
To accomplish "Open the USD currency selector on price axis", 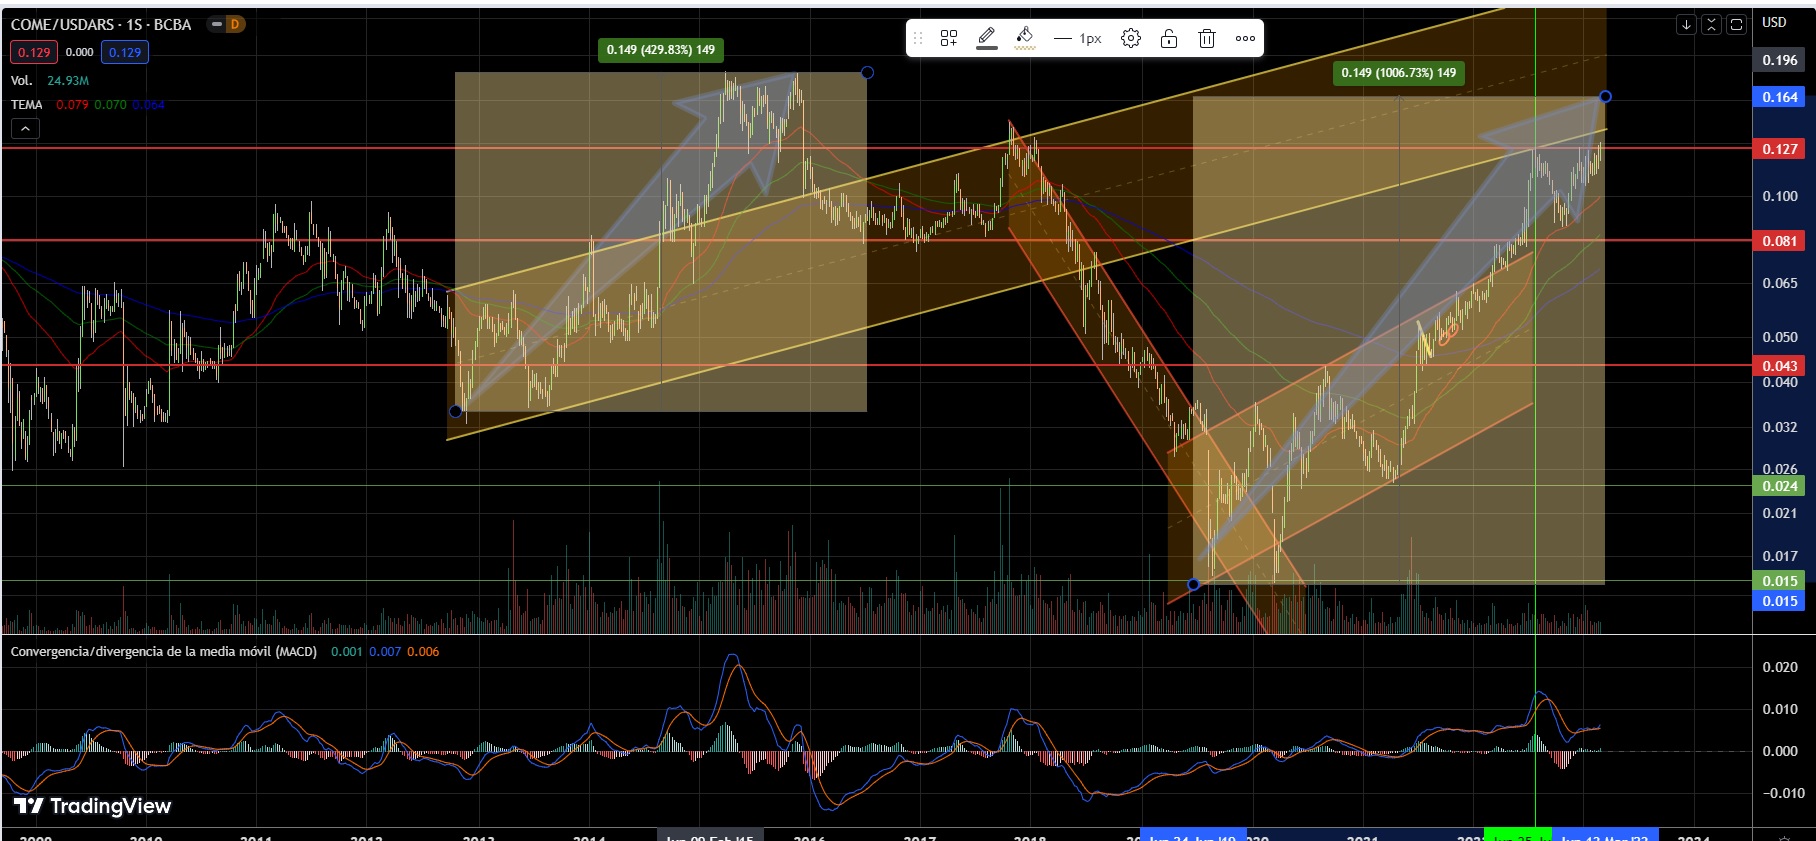I will (x=1774, y=22).
